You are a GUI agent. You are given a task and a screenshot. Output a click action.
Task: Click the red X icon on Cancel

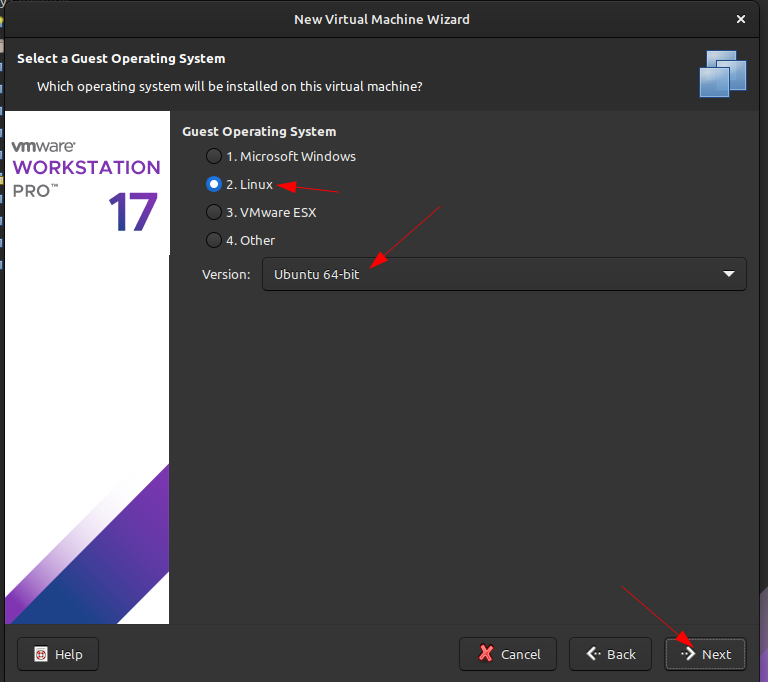click(486, 654)
